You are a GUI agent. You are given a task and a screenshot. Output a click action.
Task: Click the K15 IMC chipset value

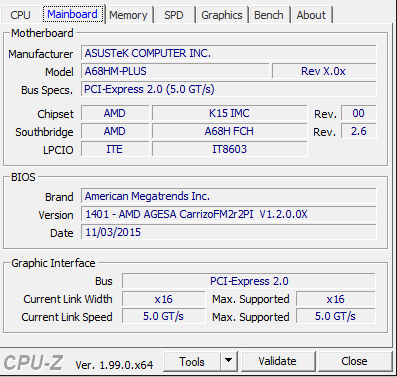coord(229,113)
